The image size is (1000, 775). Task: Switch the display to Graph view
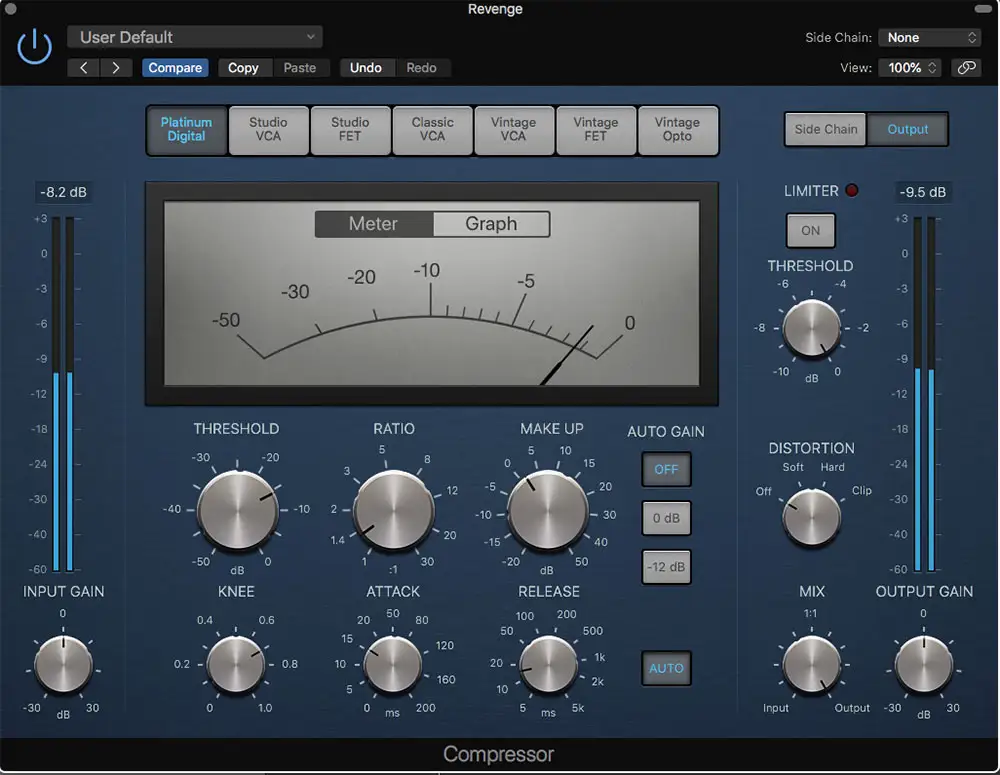(x=491, y=224)
